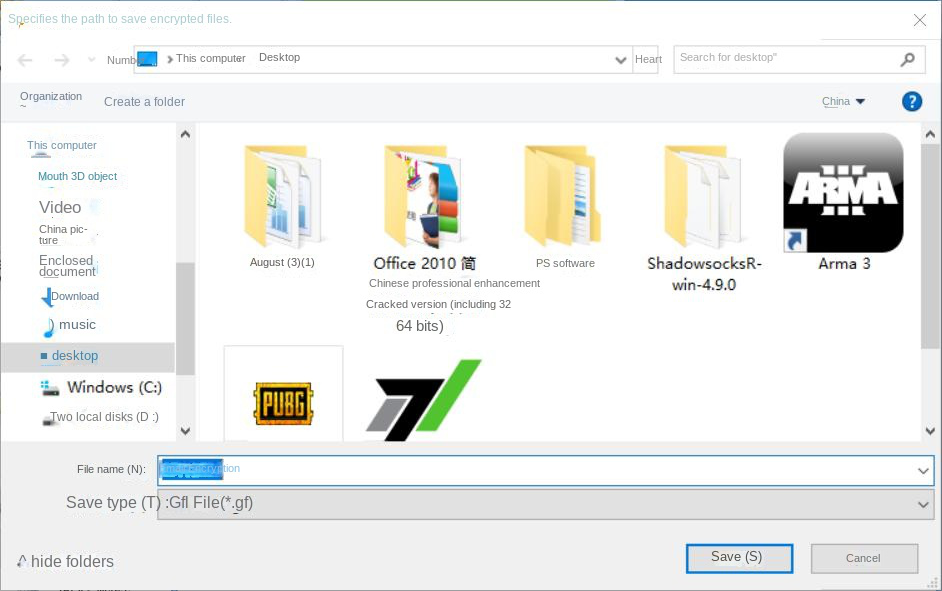Image resolution: width=942 pixels, height=591 pixels.
Task: Expand the File name history dropdown
Action: coord(923,470)
